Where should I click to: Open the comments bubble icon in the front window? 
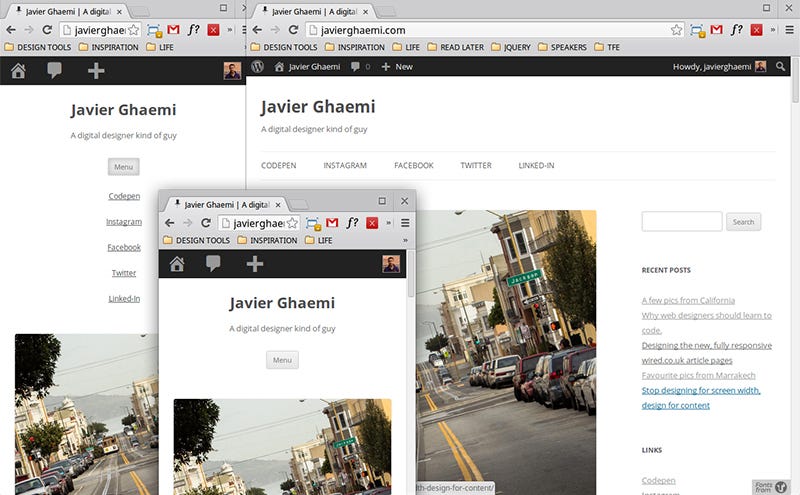[213, 263]
